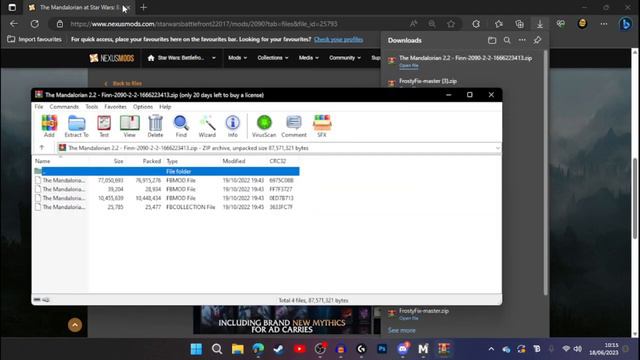Open browser extensions icon
The width and height of the screenshot is (640, 360).
coord(476,24)
